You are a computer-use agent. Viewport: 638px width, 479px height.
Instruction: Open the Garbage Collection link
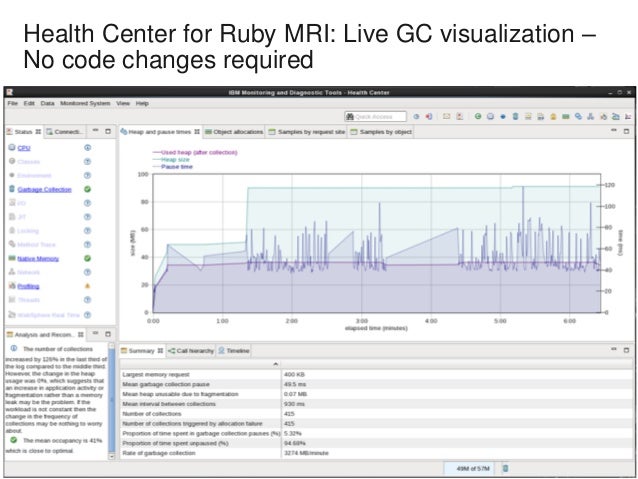[x=44, y=190]
